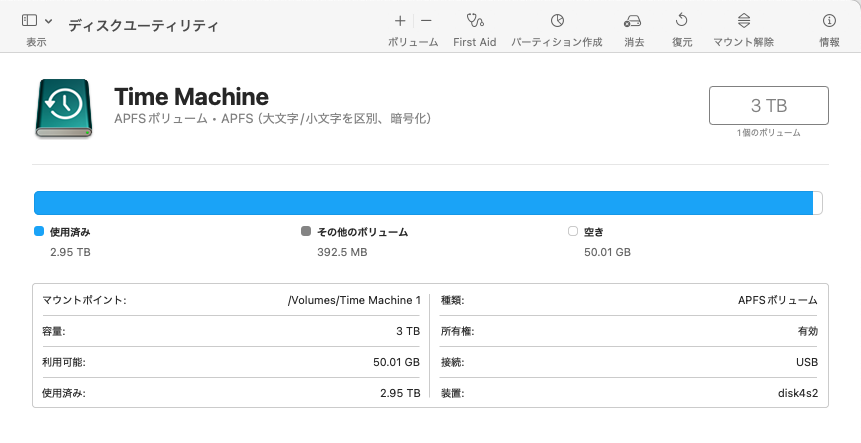Click the white 空き legend swatch
The image size is (861, 443).
coord(573,231)
